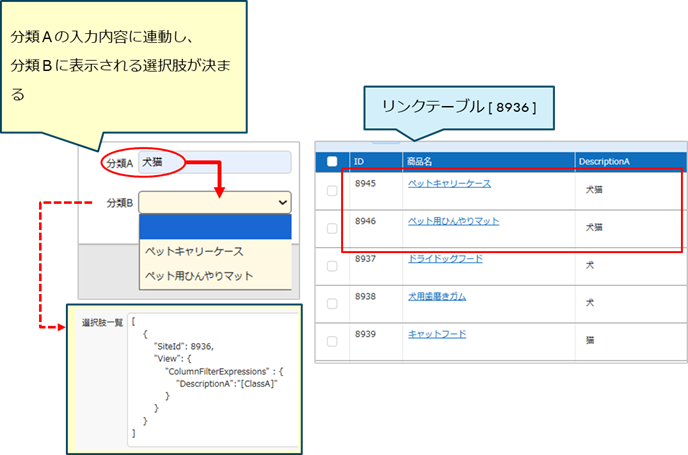Tick the checkbox for row ID 8945

pos(333,190)
